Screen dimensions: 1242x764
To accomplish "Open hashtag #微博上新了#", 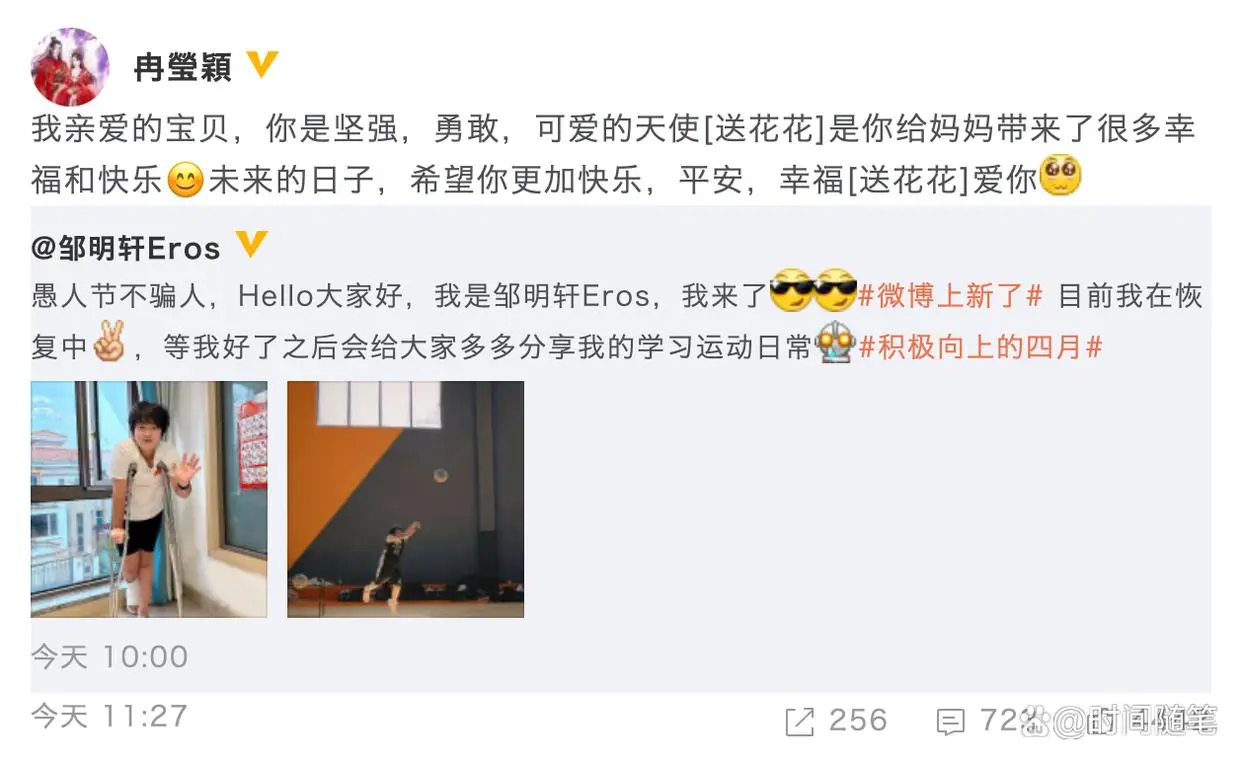I will [951, 296].
